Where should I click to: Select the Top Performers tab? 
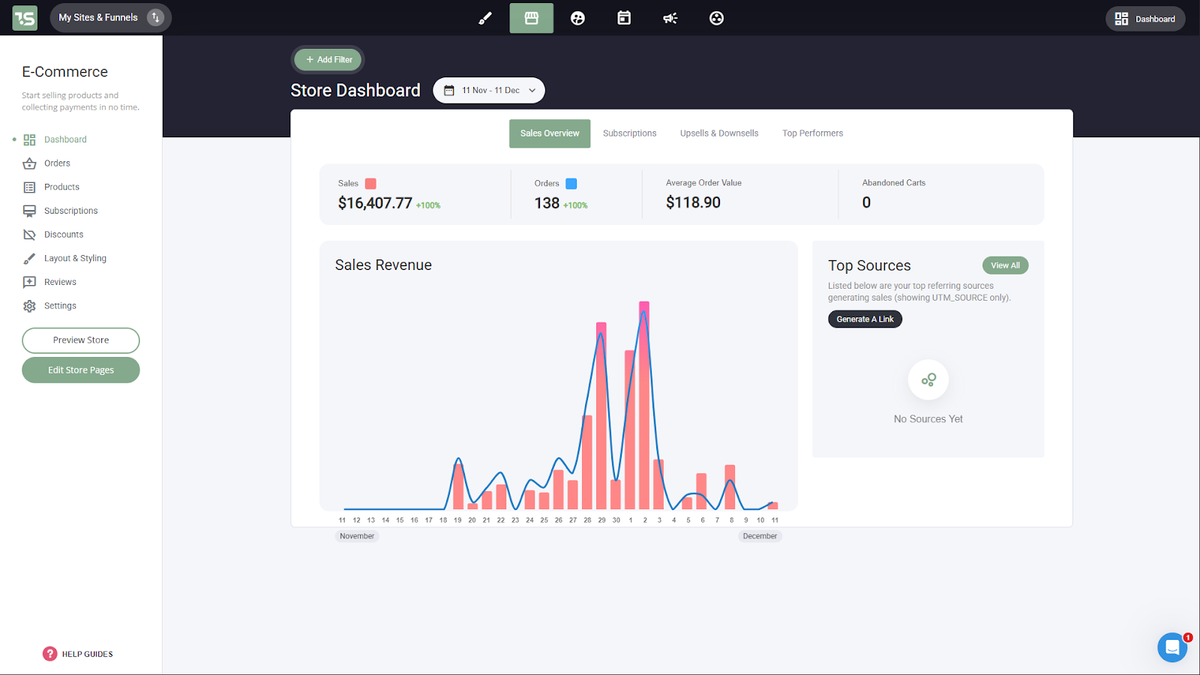point(812,132)
